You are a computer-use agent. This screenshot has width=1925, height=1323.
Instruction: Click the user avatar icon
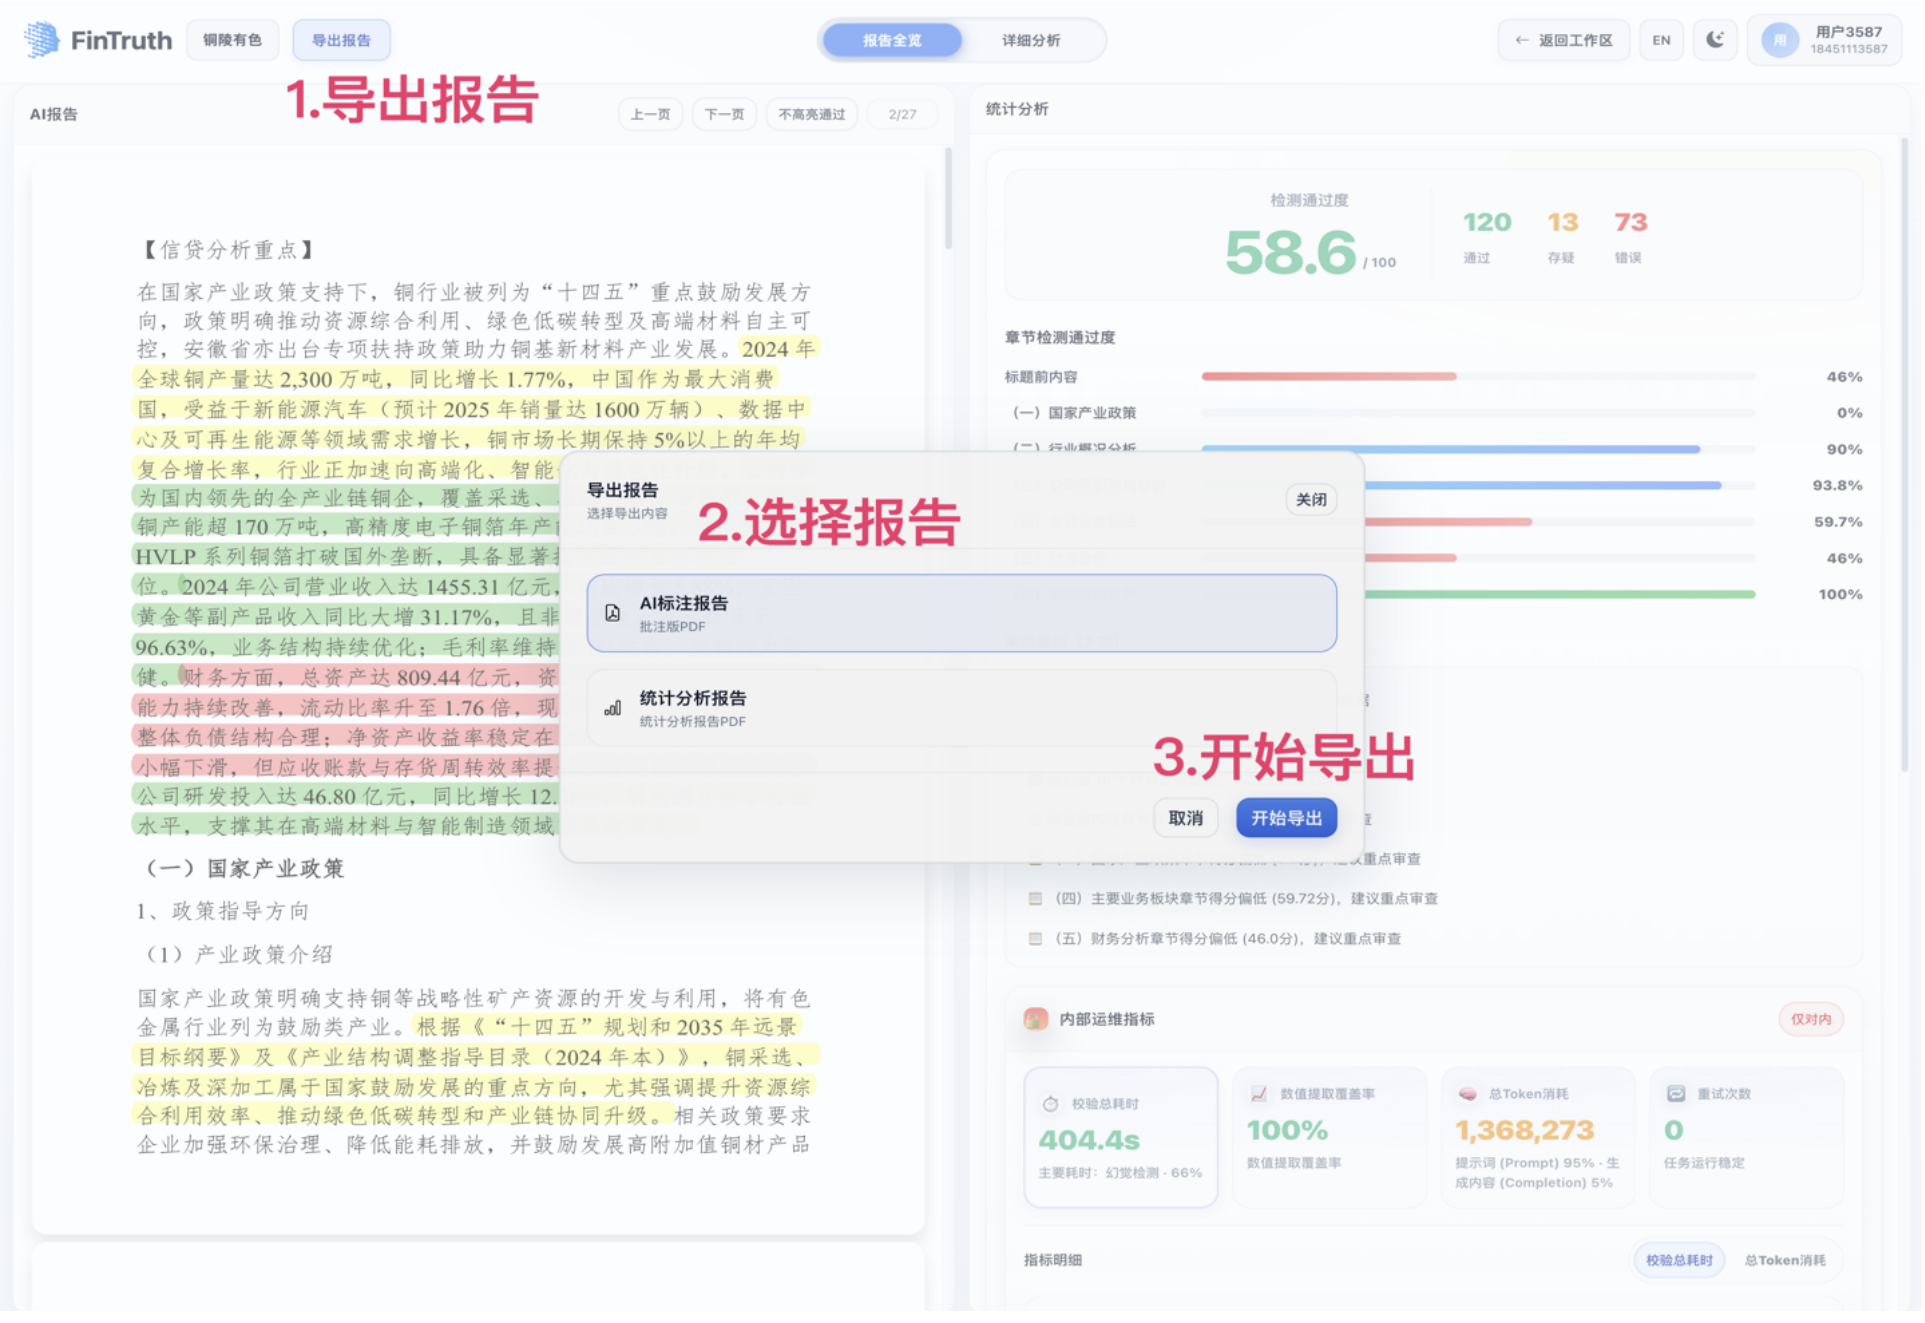point(1779,40)
